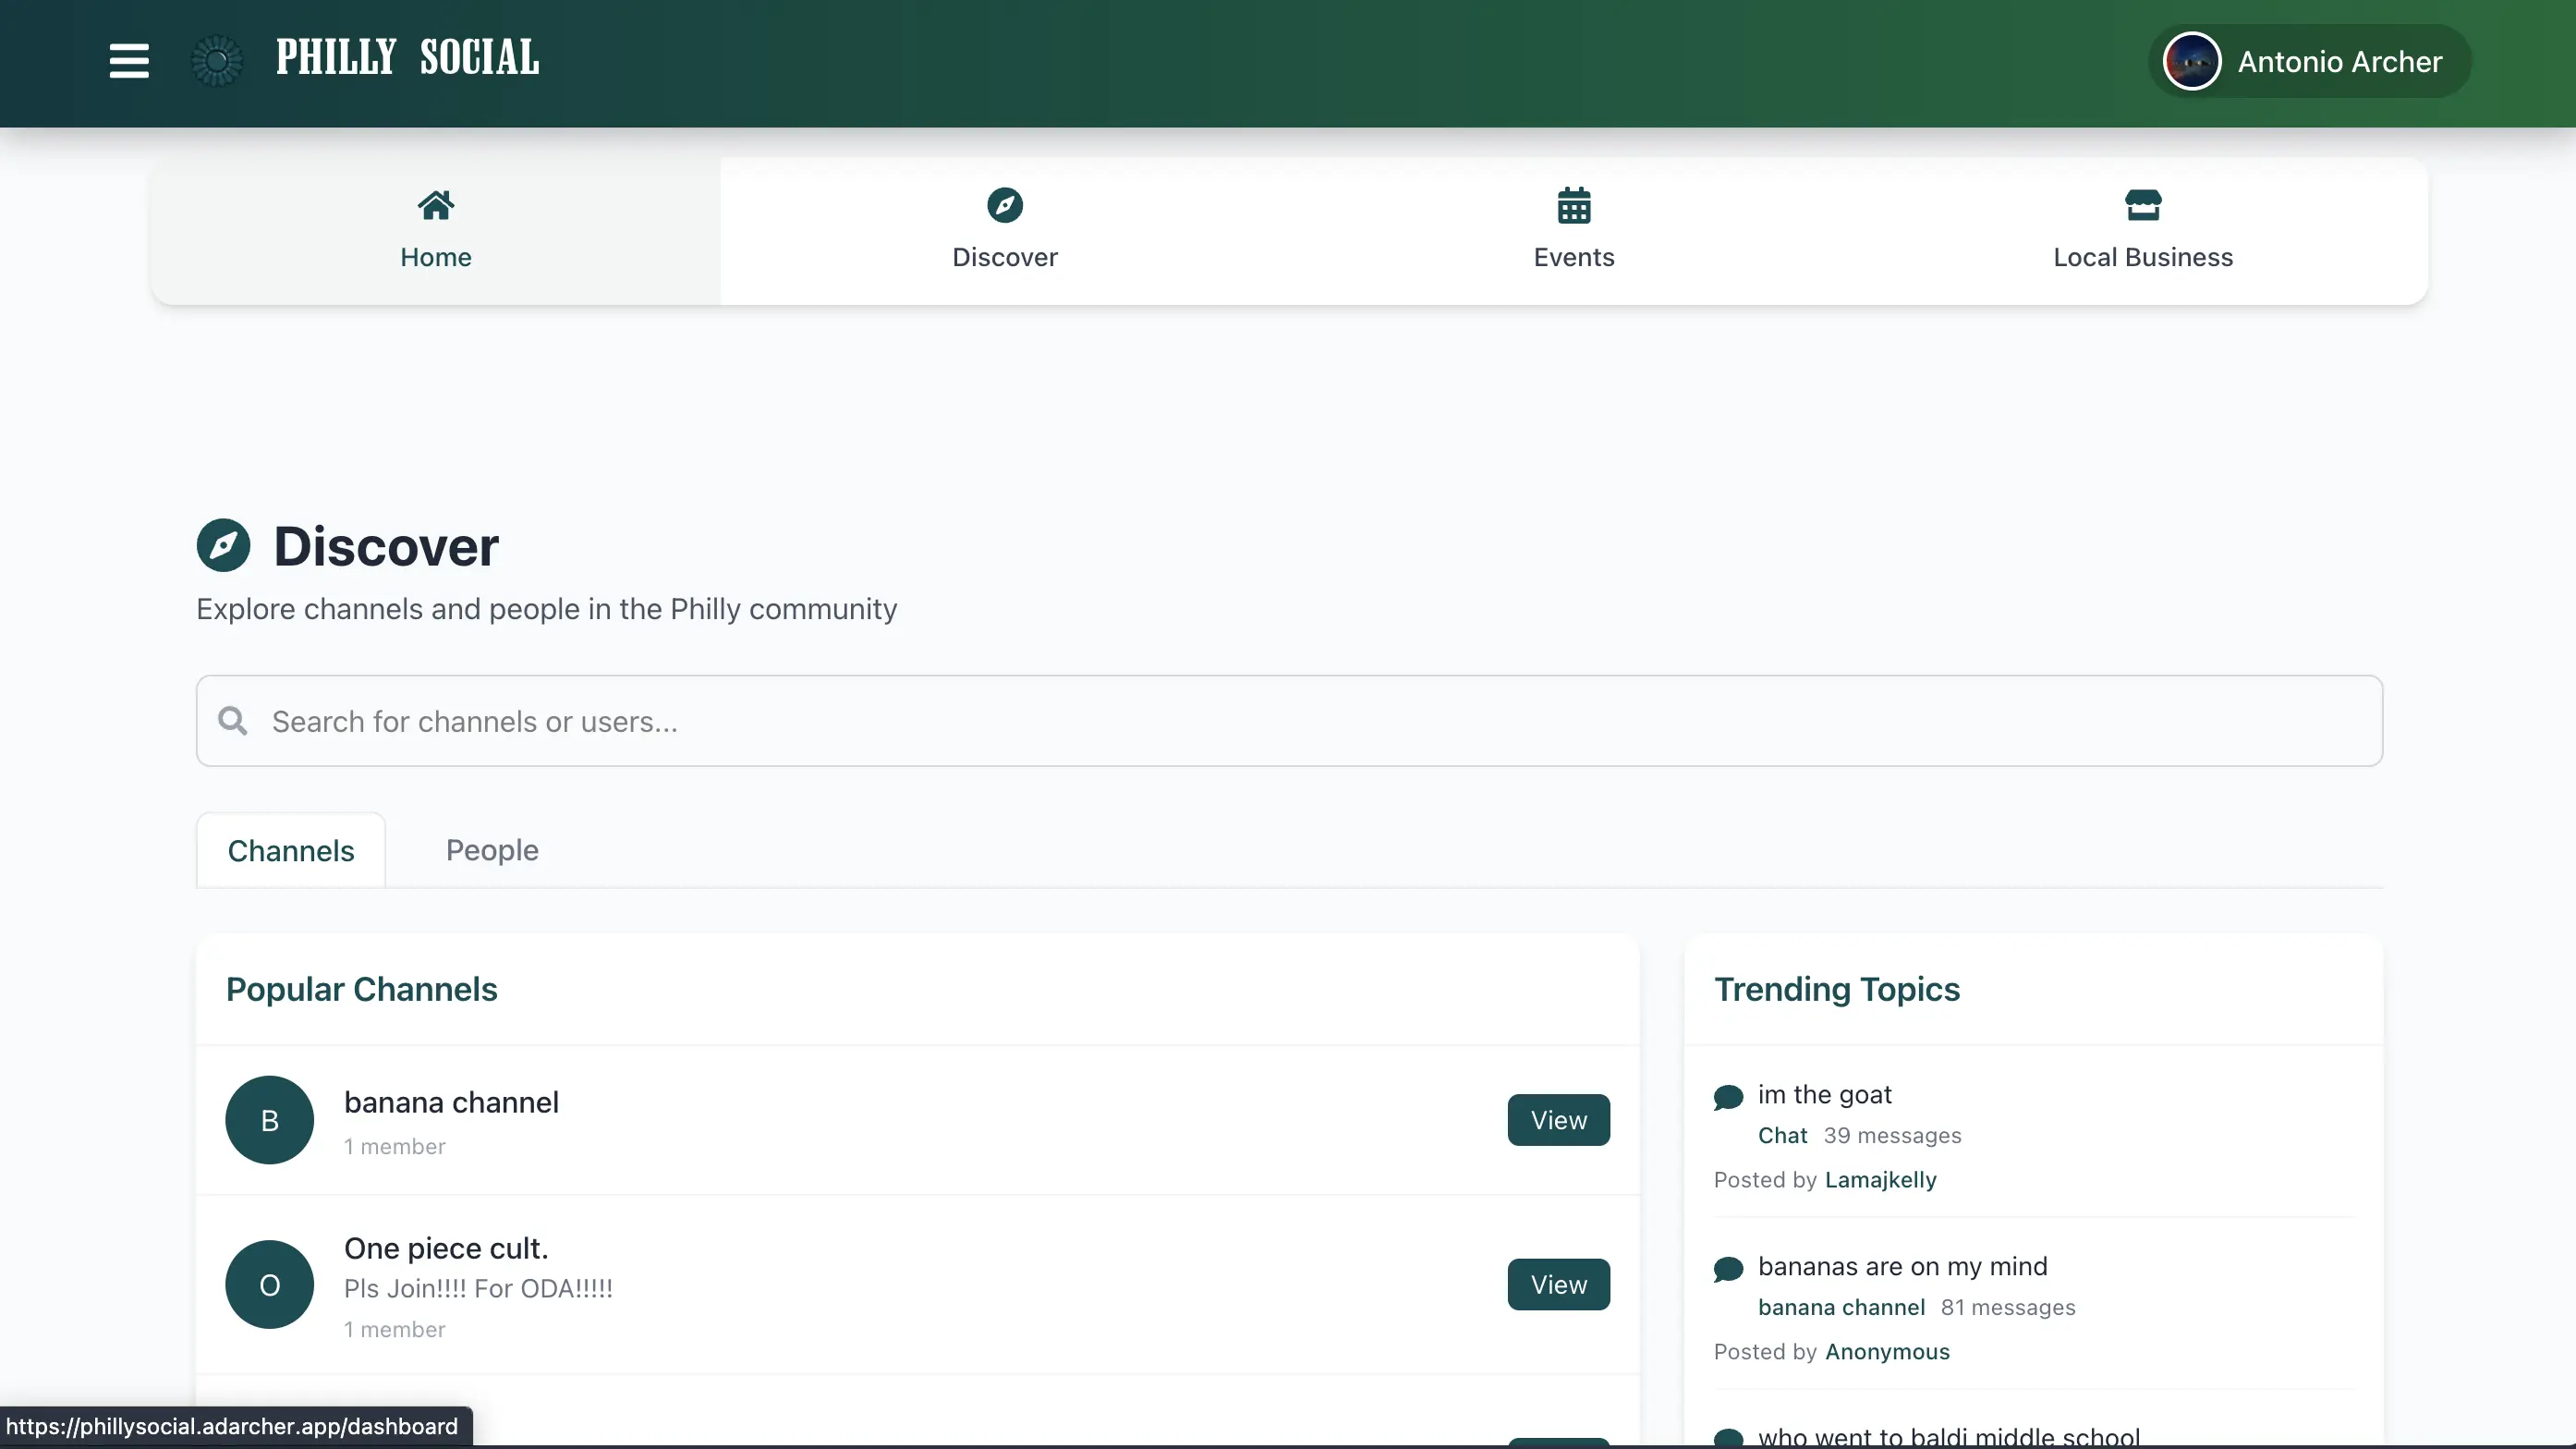
Task: Open Lamajkelly's profile link
Action: tap(1880, 1180)
